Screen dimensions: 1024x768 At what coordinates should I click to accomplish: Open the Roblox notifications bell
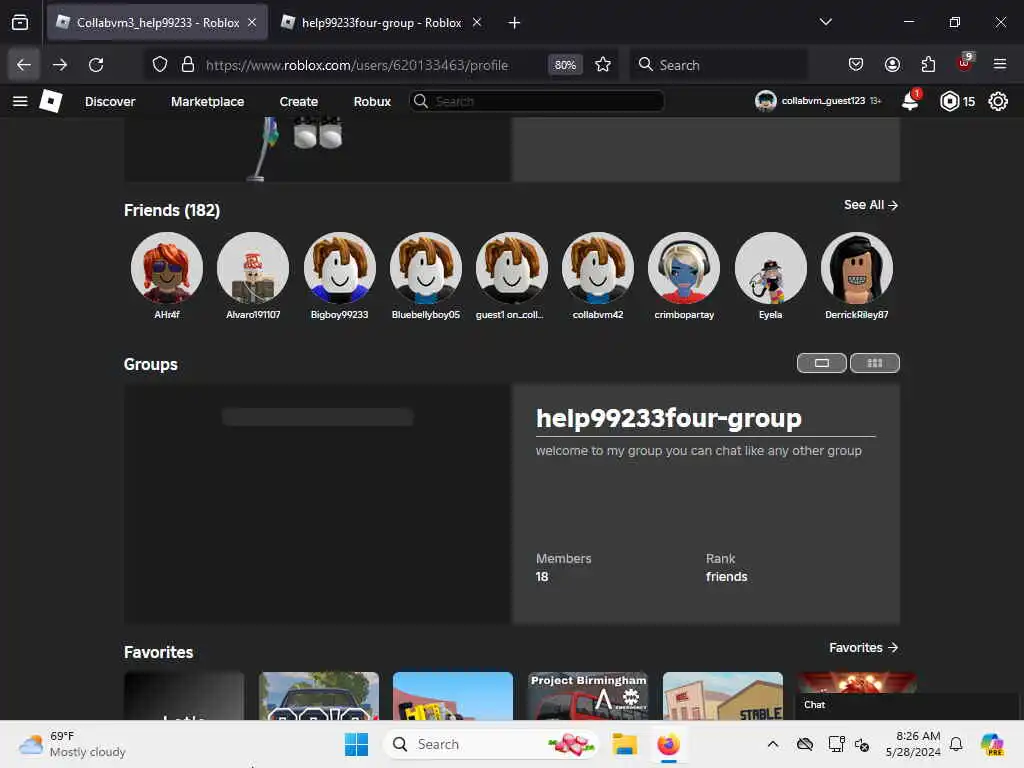pos(910,101)
